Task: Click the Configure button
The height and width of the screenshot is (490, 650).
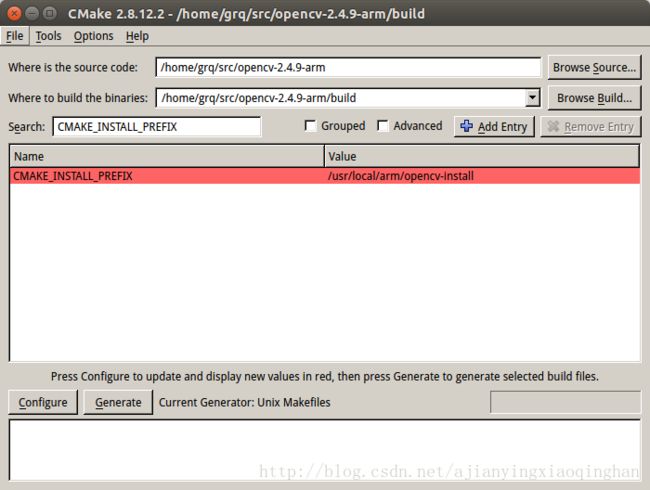Action: coord(43,402)
